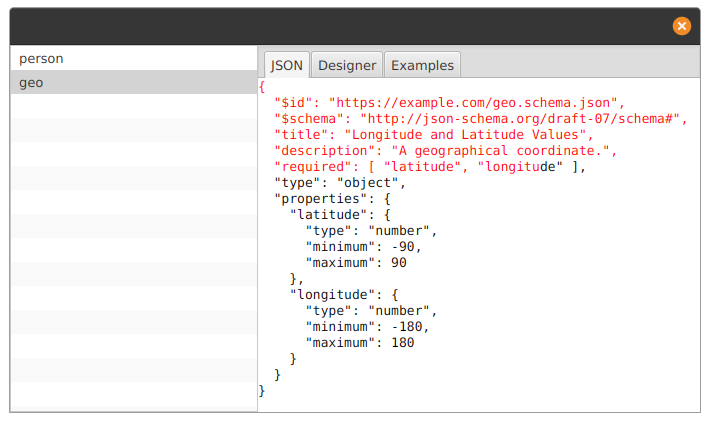Click the first empty row below geo
This screenshot has width=710, height=422.
134,106
